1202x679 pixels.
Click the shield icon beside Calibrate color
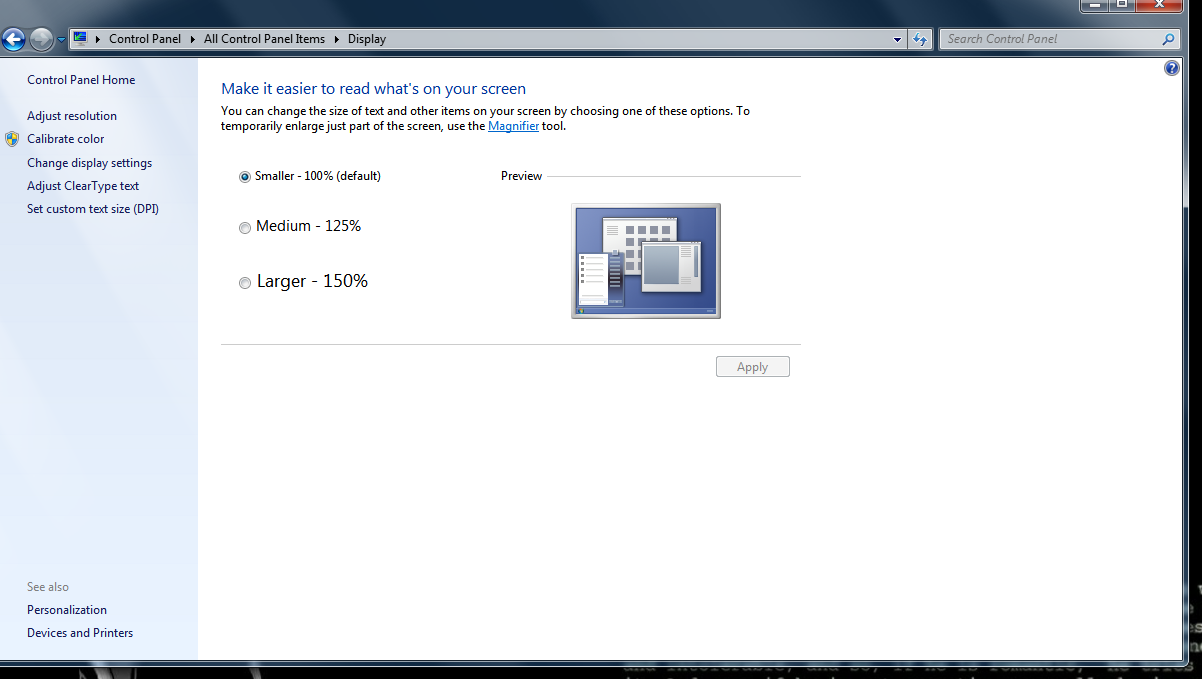coord(12,139)
